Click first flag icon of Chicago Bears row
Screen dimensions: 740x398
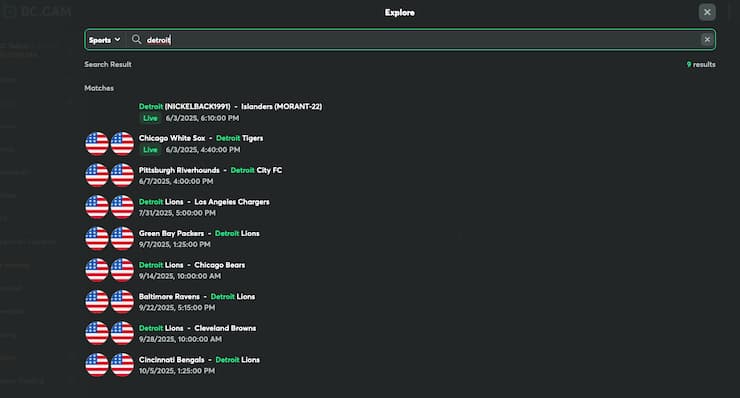pos(97,270)
